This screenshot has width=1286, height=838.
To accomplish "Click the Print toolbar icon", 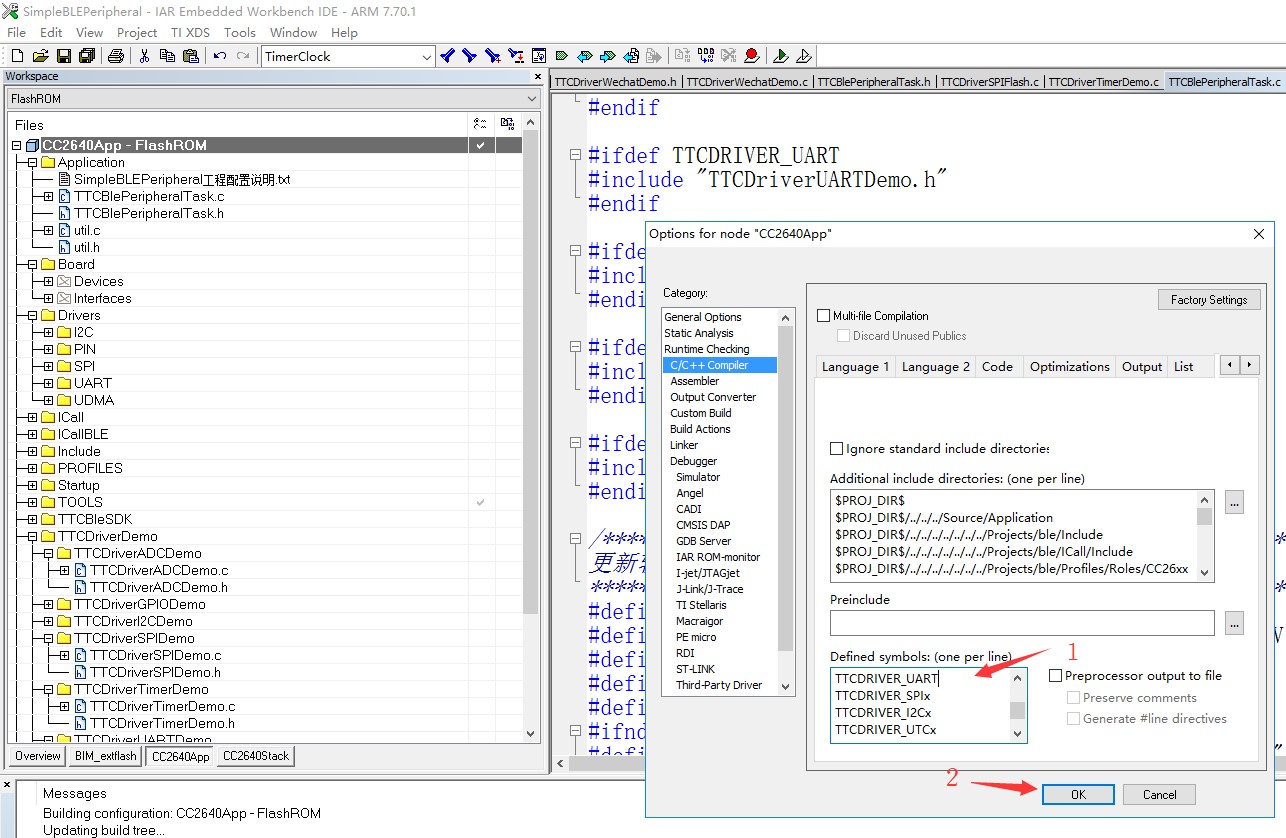I will 115,56.
